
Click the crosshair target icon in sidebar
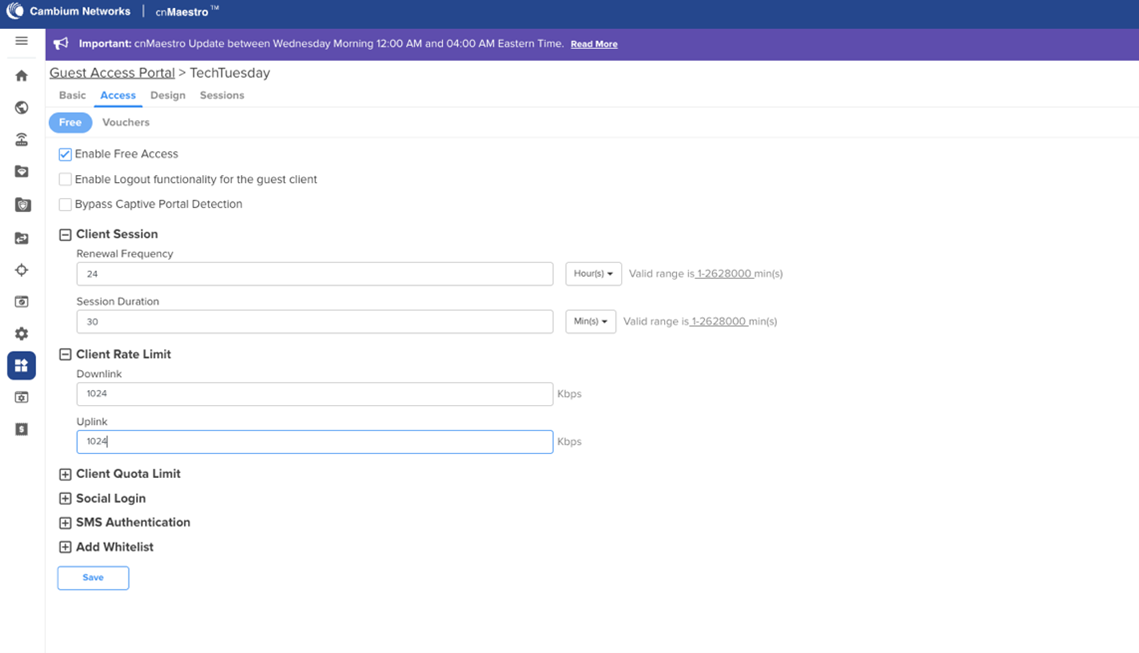pos(21,270)
